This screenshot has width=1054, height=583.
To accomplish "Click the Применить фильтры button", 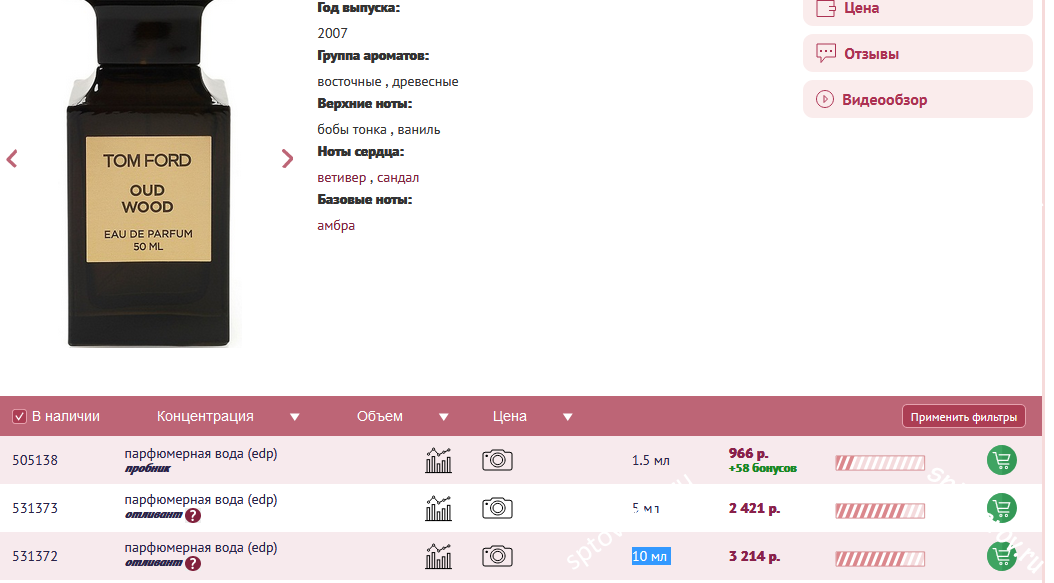I will pyautogui.click(x=963, y=417).
